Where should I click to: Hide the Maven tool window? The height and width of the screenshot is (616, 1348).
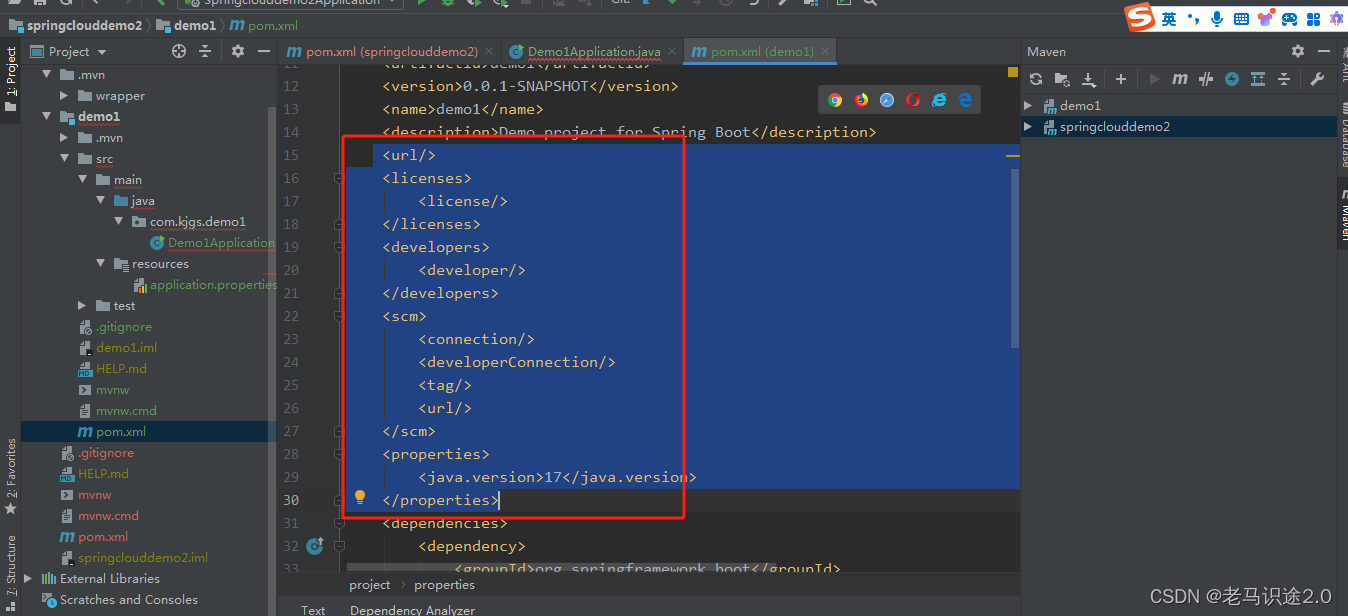click(x=1324, y=51)
